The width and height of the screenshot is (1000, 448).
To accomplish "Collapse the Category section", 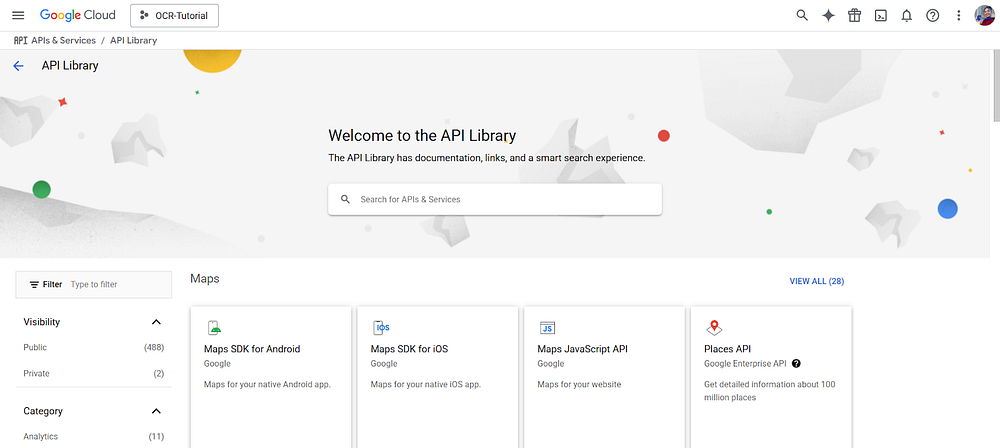I will pos(156,412).
